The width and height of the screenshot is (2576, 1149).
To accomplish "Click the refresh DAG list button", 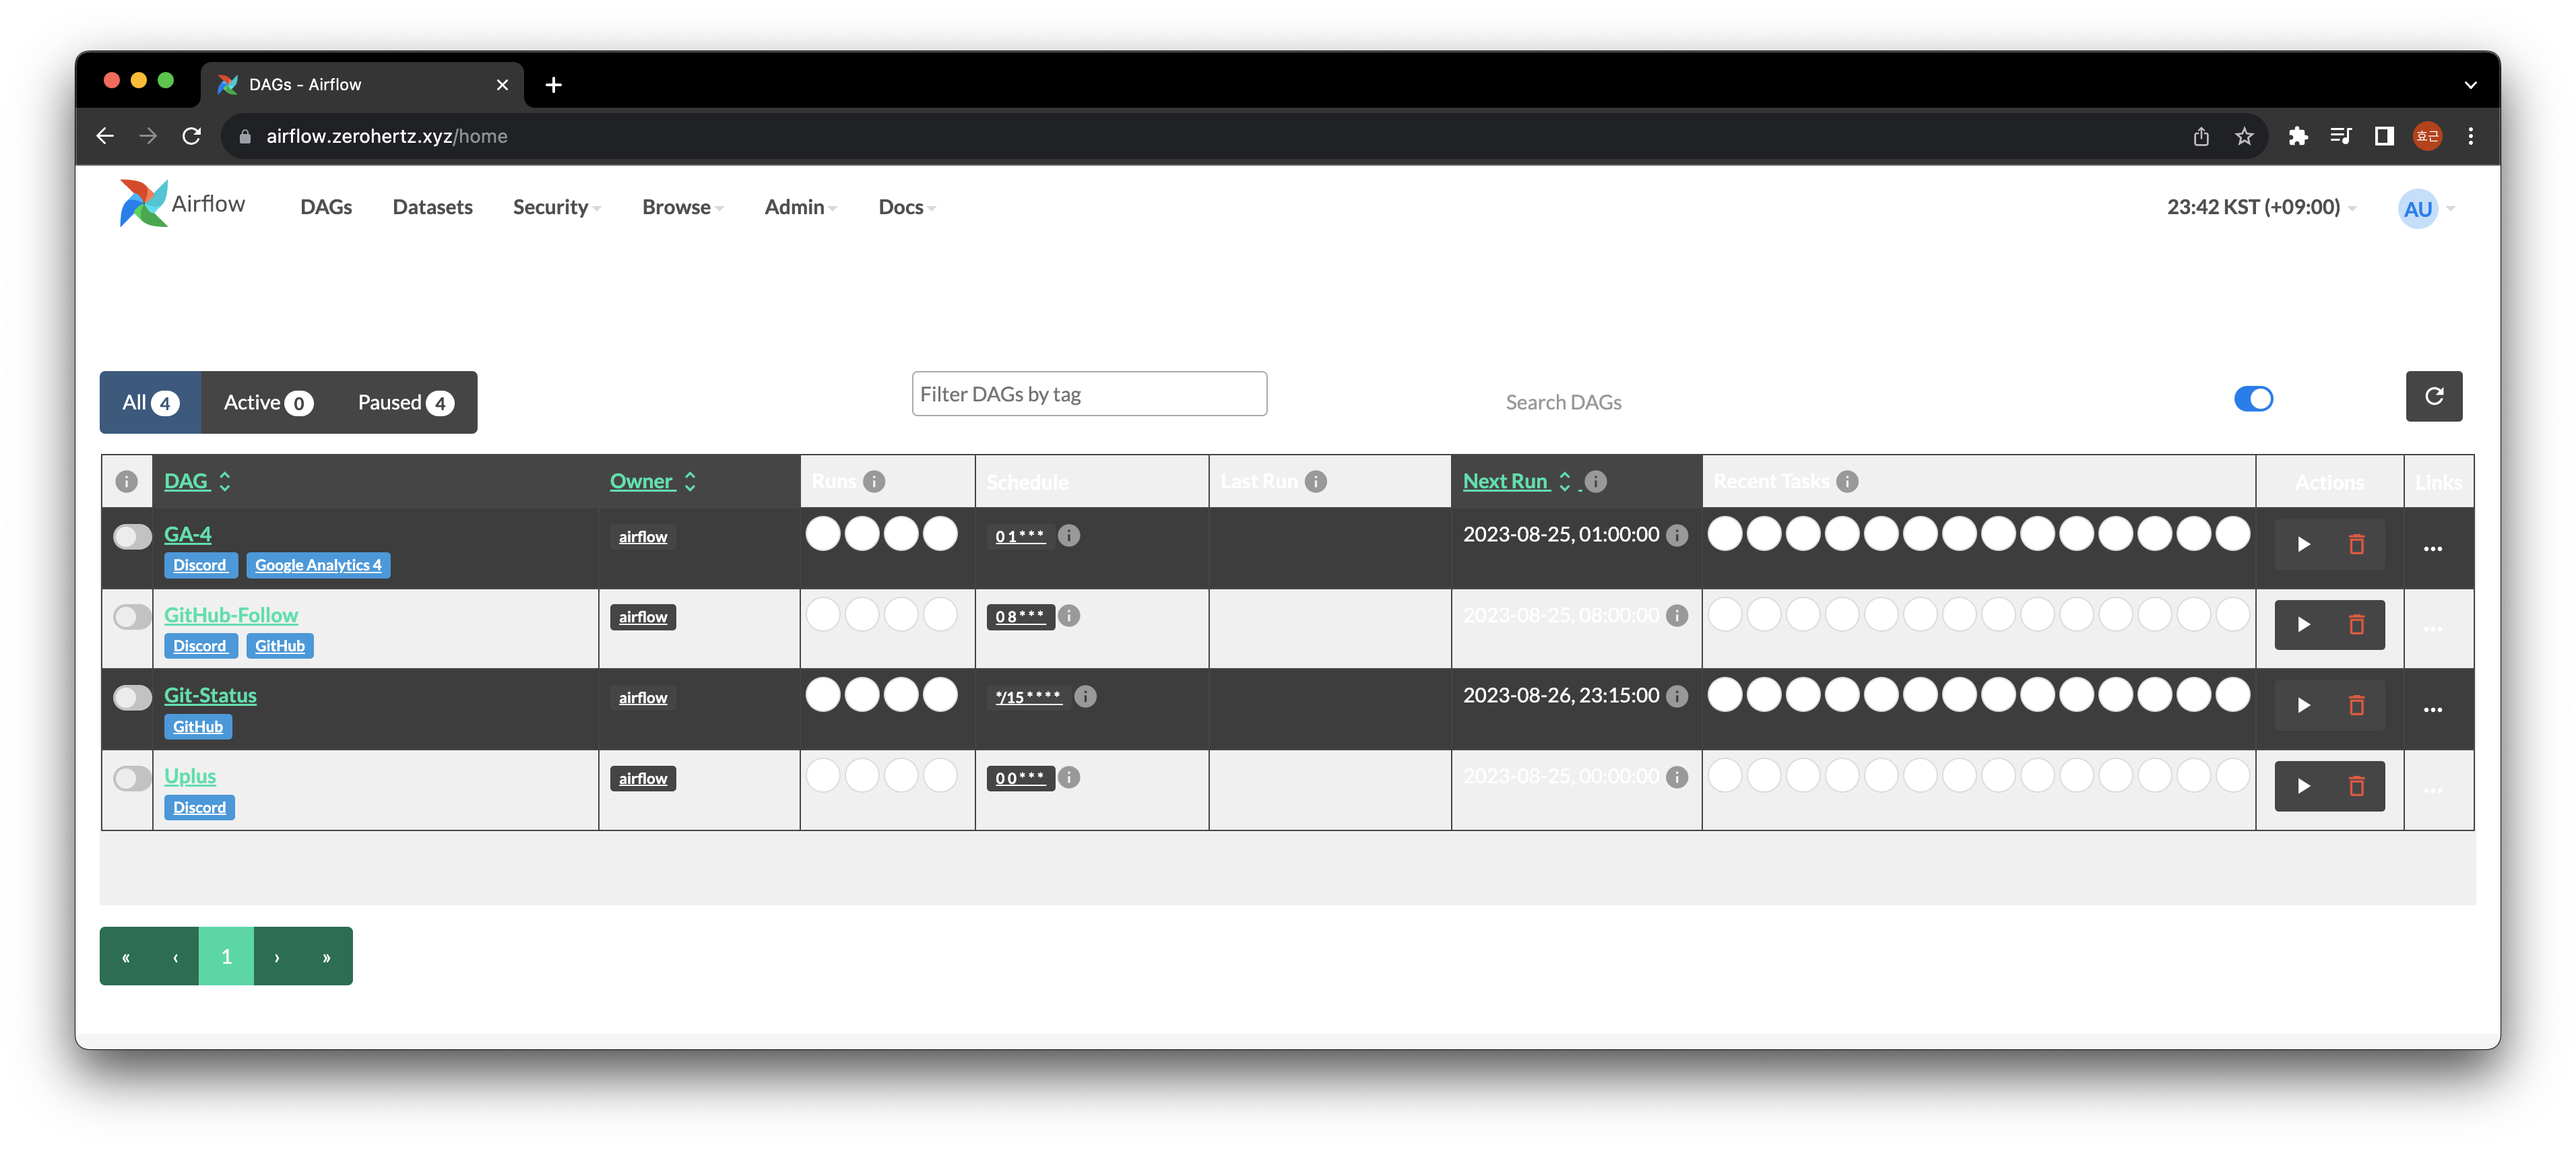I will coord(2433,397).
